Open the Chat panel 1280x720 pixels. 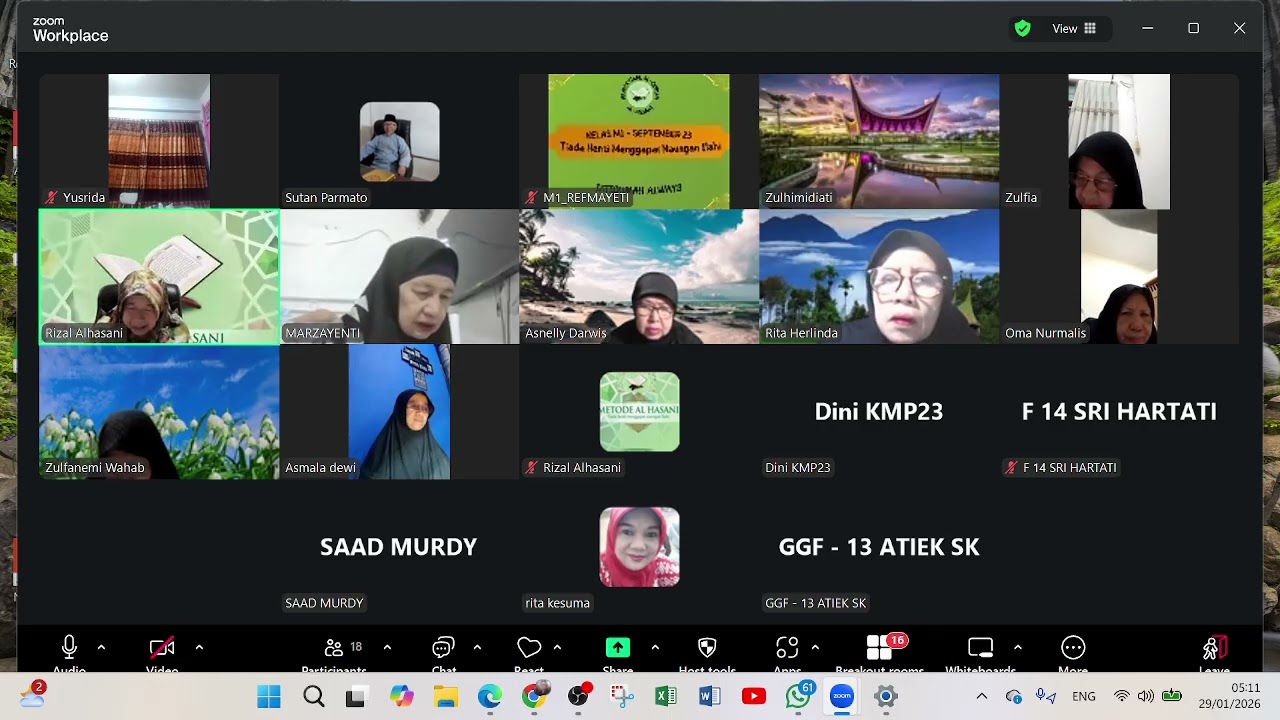tap(443, 648)
